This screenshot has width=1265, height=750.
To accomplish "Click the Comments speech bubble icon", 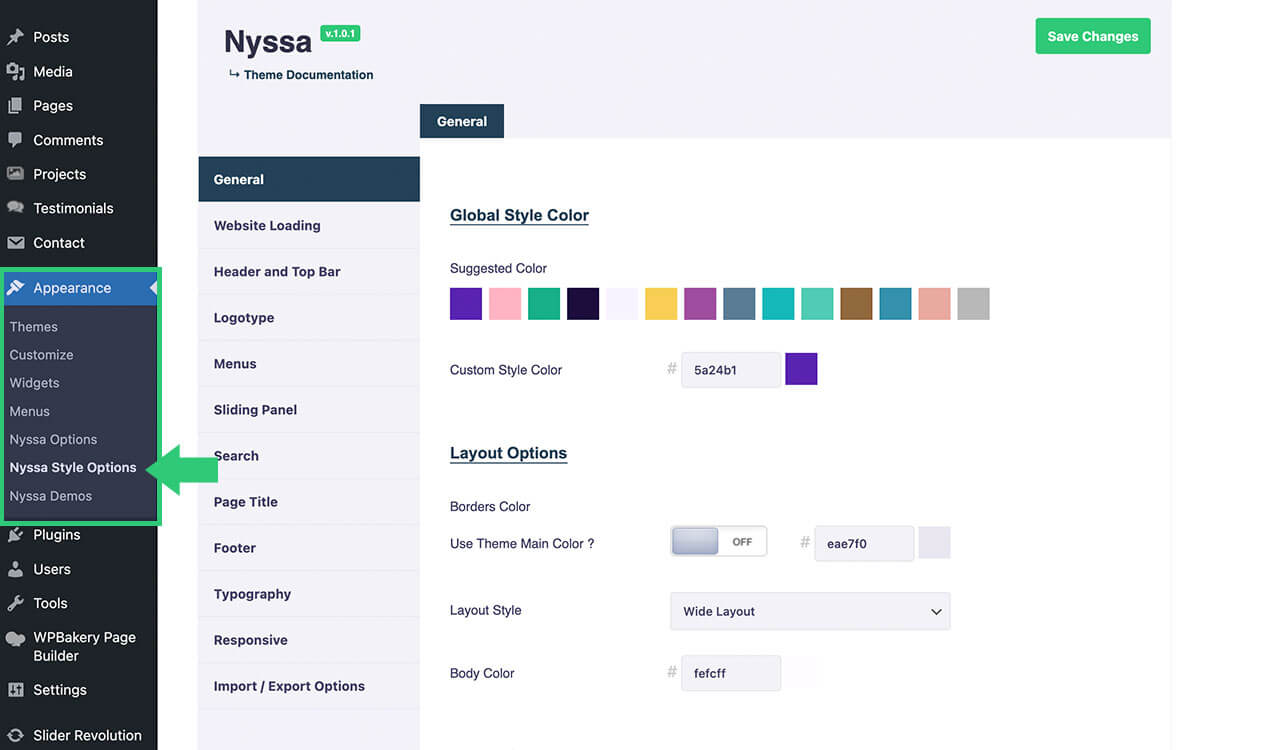I will click(15, 140).
